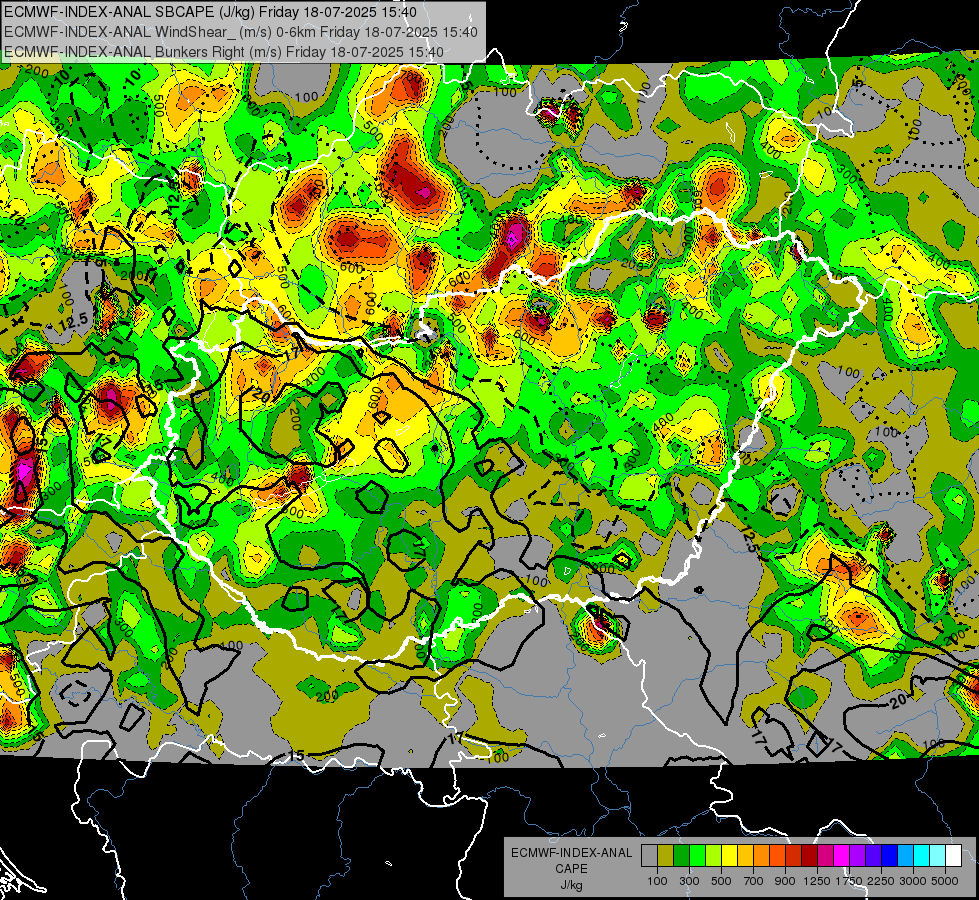Viewport: 979px width, 900px height.
Task: Click the bright cyan legend swatch
Action: [922, 855]
